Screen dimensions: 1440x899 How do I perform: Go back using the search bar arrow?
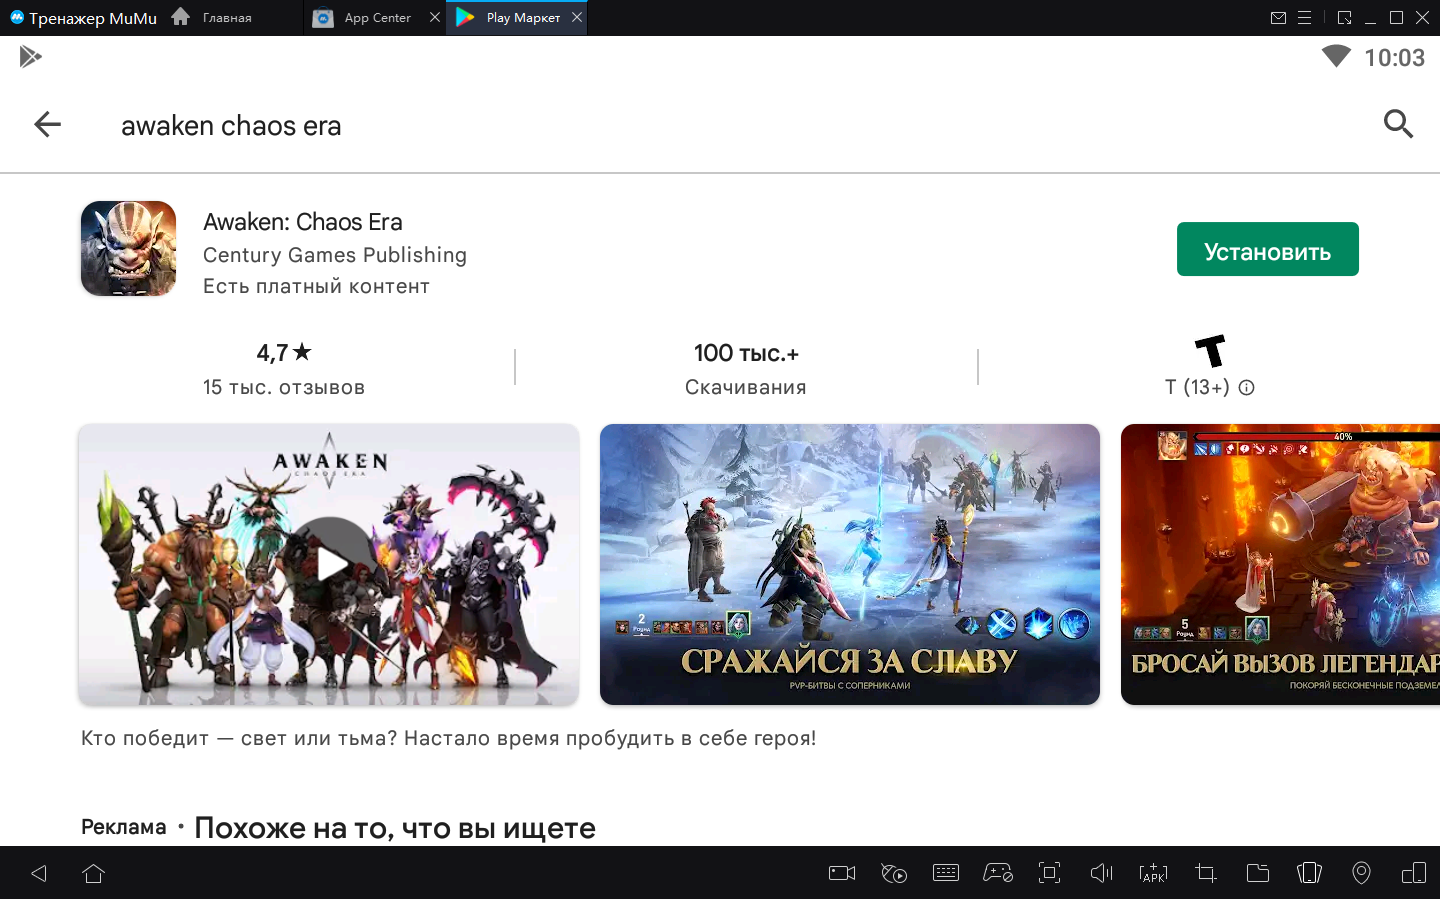point(47,125)
